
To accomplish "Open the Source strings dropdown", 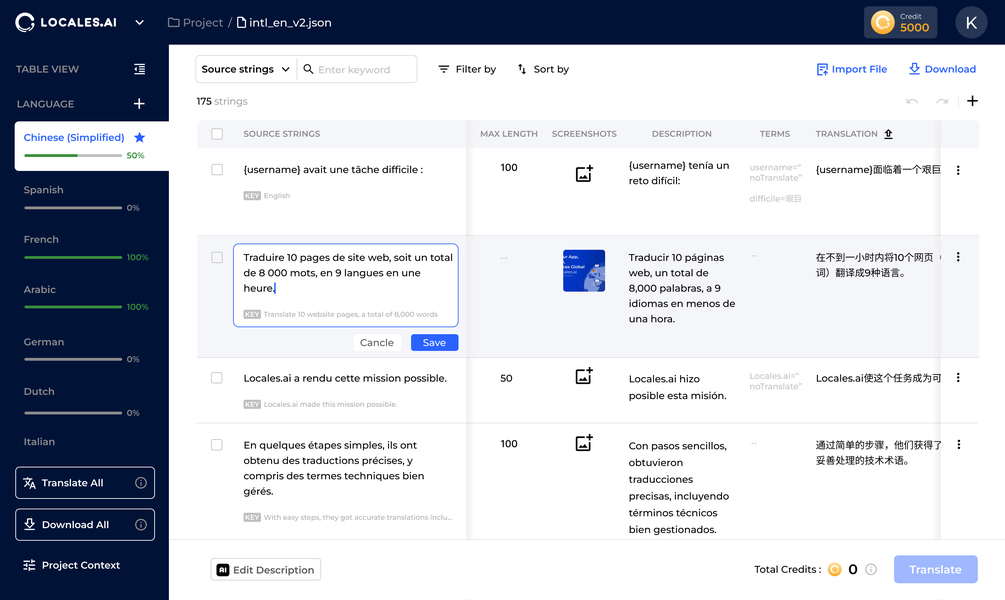I will 245,69.
